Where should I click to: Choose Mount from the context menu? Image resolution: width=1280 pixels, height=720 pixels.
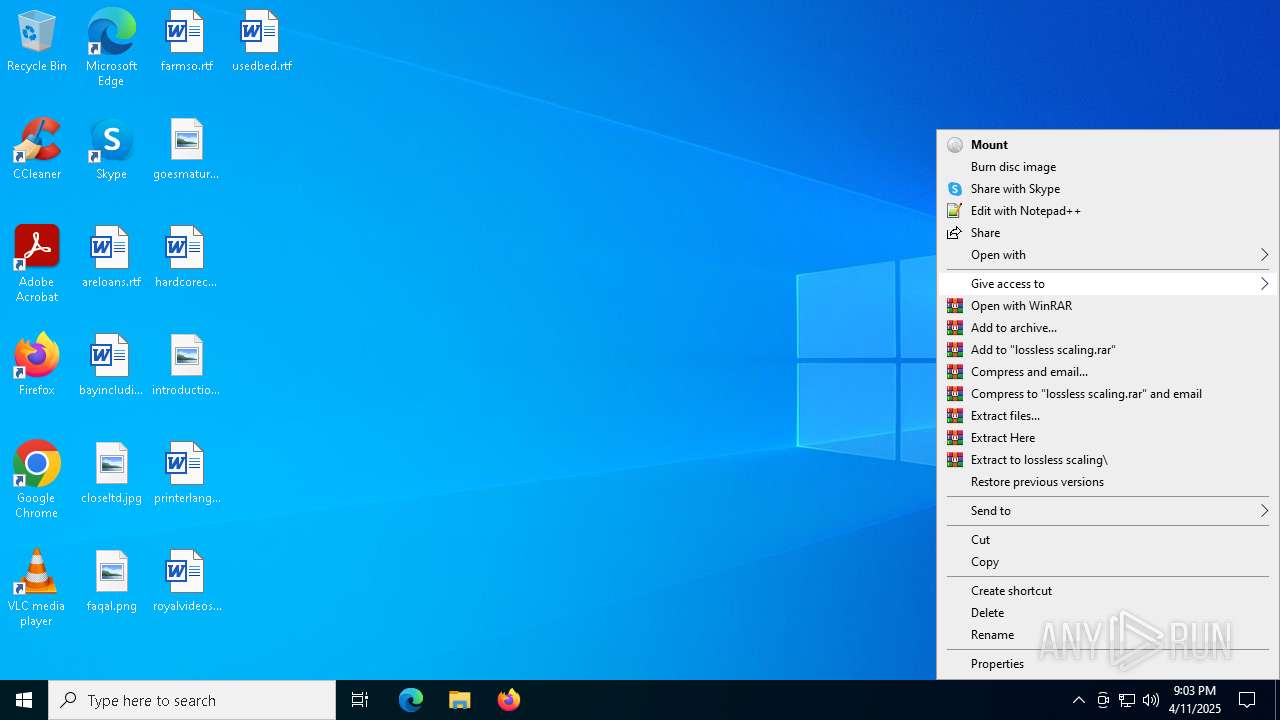[x=1108, y=145]
